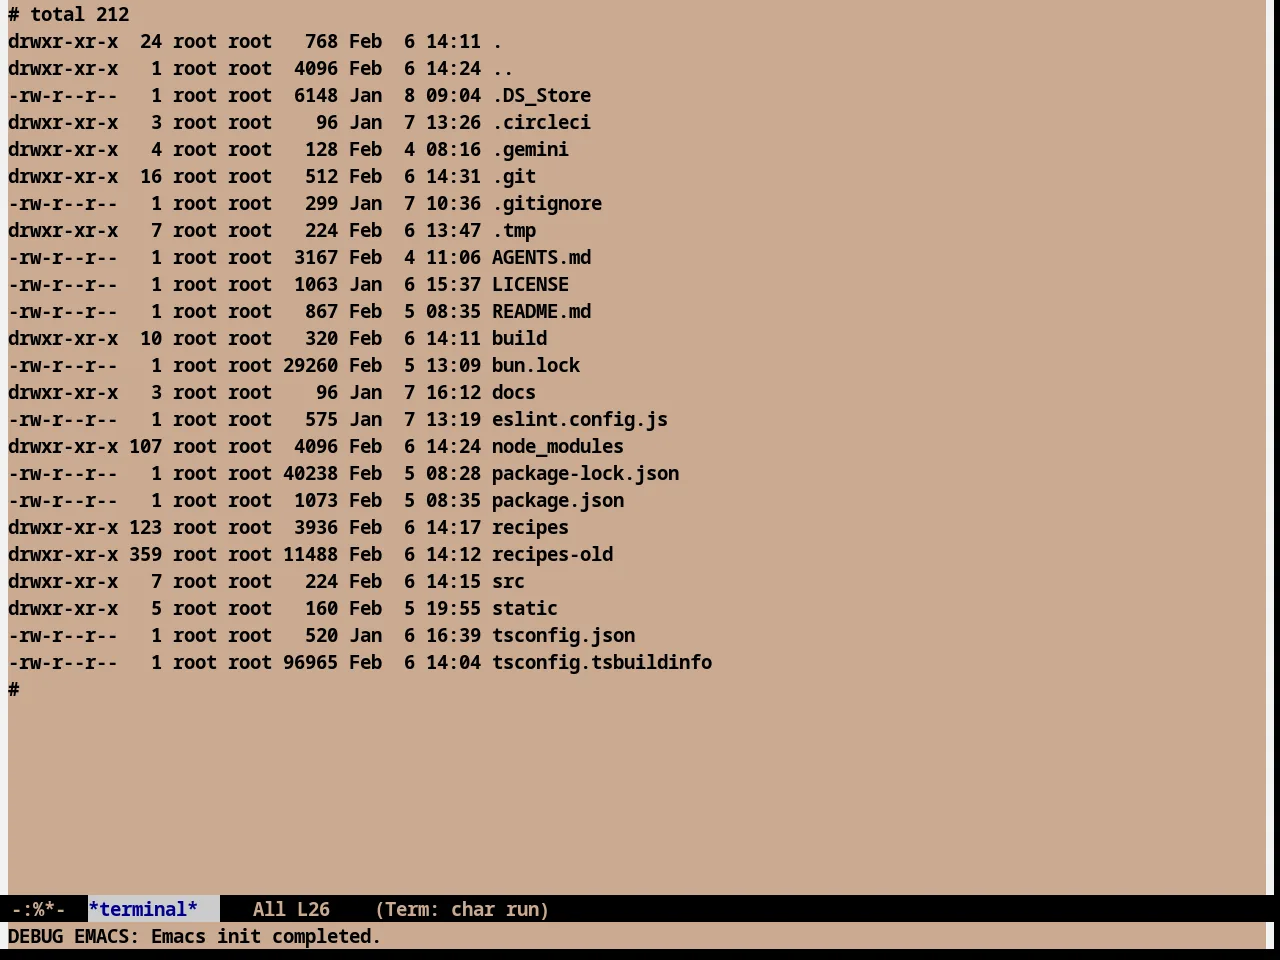Click the .gitignore file name

pyautogui.click(x=547, y=203)
